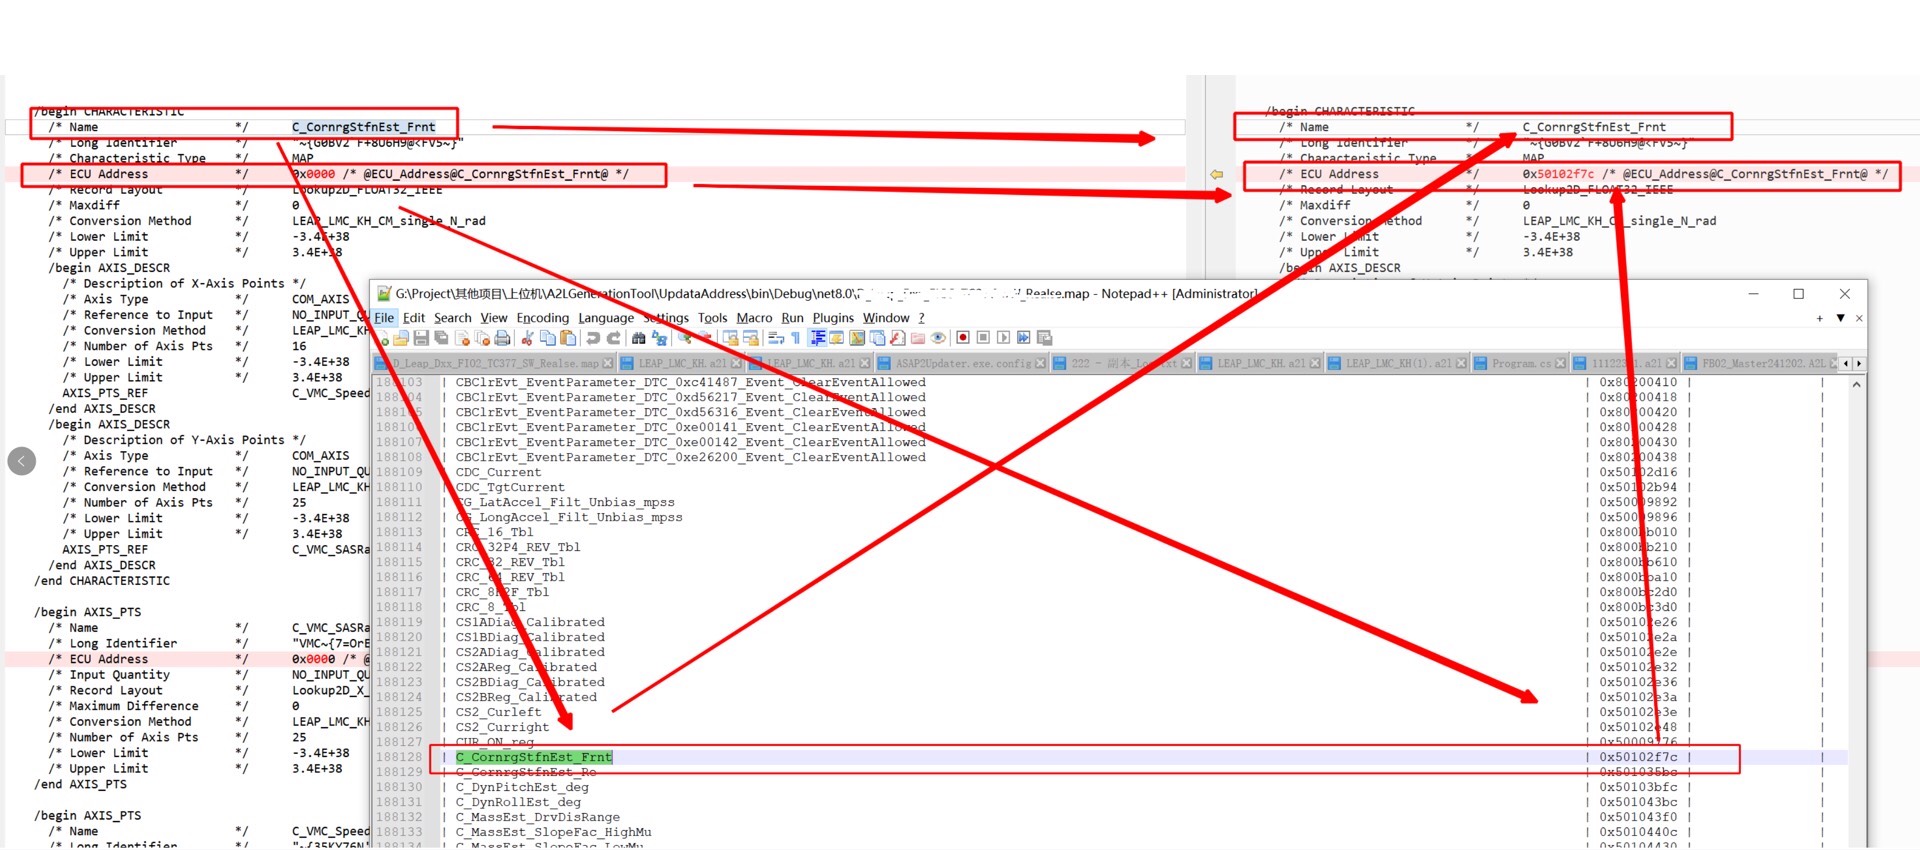1920x850 pixels.
Task: Open Find with the binoculars icon
Action: [639, 338]
